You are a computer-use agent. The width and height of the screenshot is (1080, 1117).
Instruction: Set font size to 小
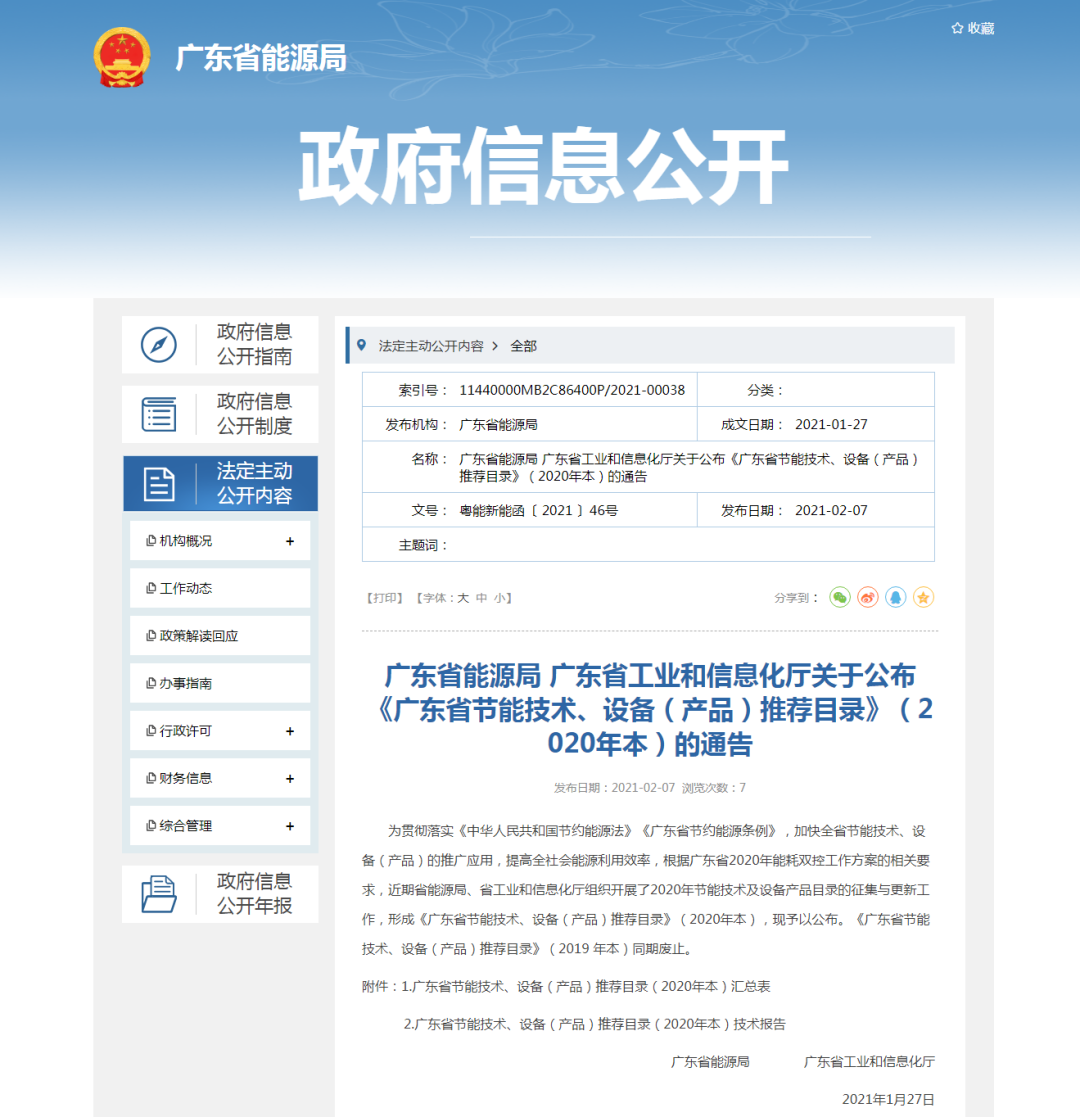pyautogui.click(x=499, y=598)
